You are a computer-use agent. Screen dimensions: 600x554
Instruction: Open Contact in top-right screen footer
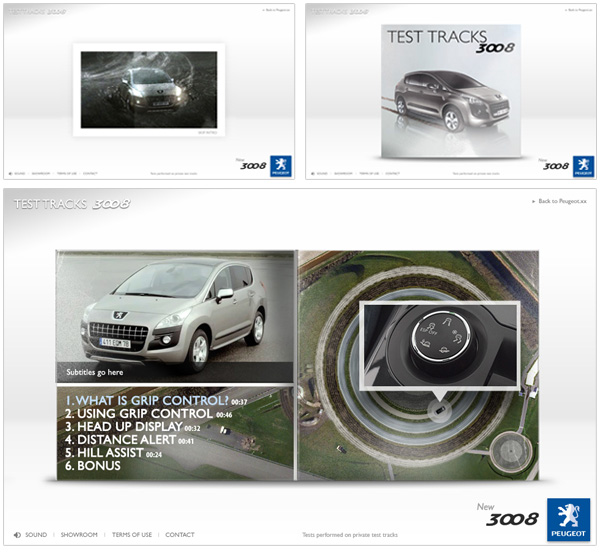393,173
